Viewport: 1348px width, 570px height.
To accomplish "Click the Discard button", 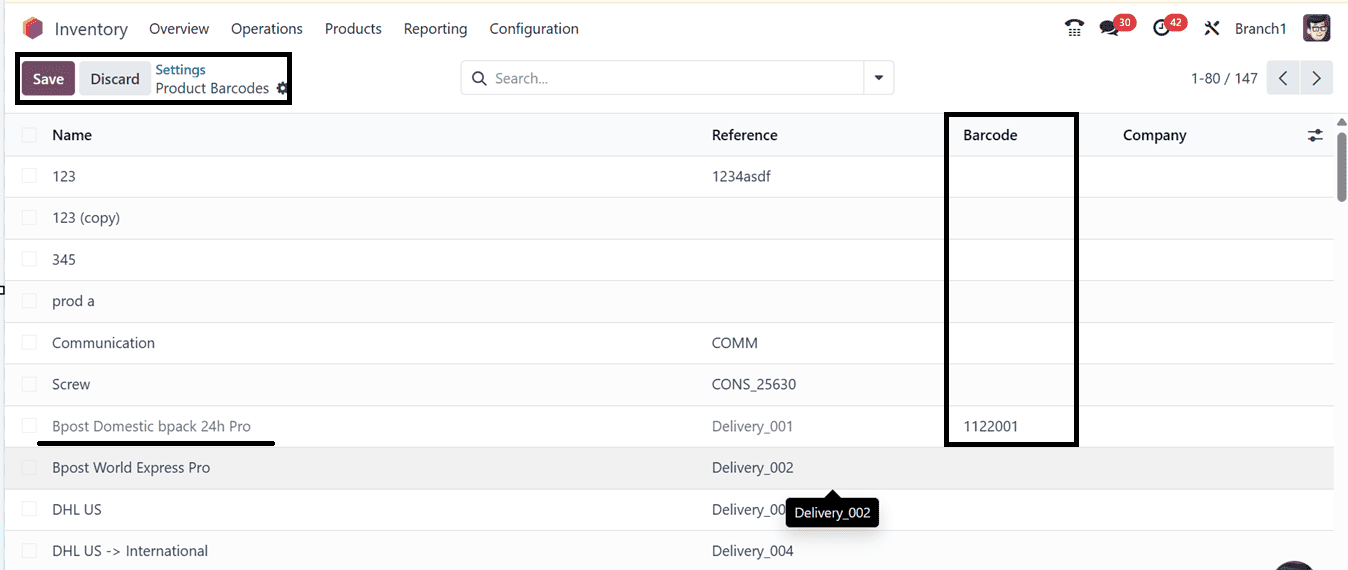I will (x=115, y=79).
